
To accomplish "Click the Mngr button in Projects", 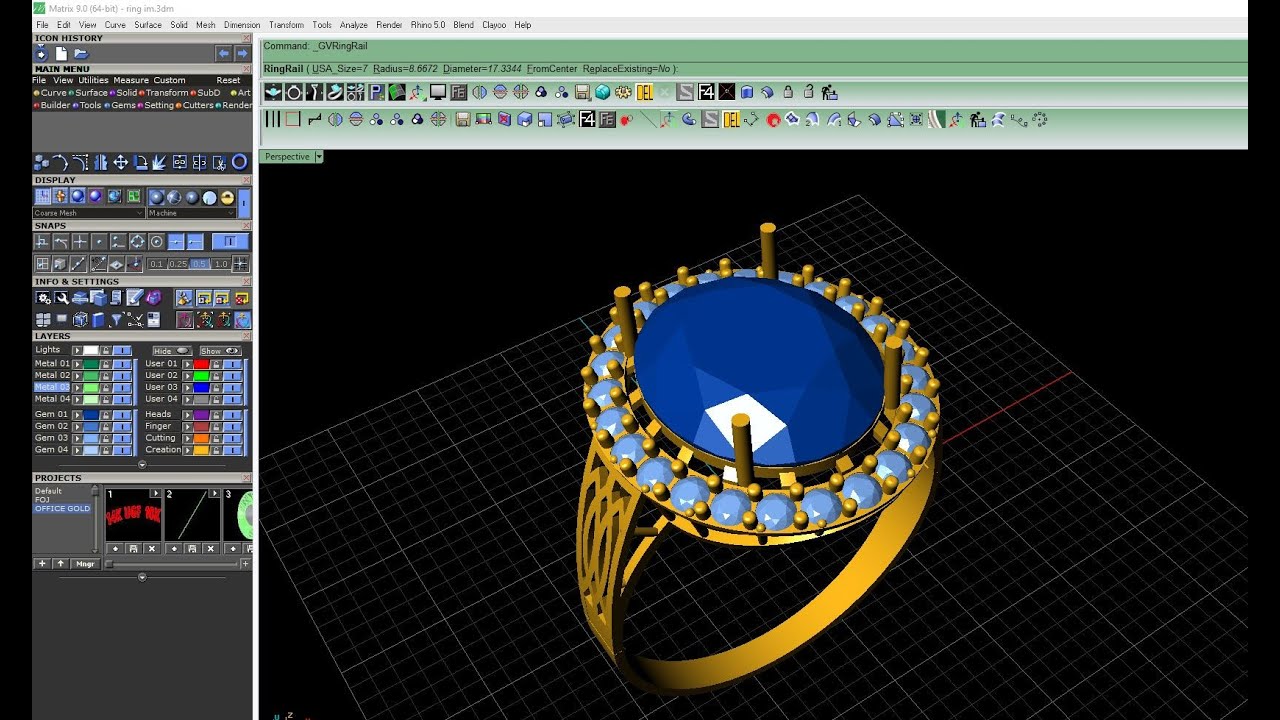I will (x=85, y=564).
